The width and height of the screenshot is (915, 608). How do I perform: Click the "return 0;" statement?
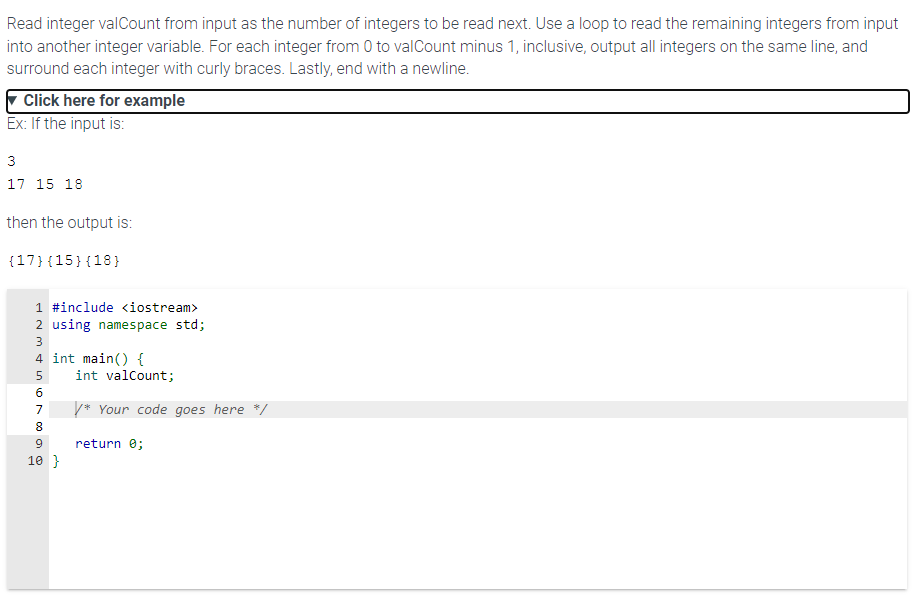pos(106,443)
